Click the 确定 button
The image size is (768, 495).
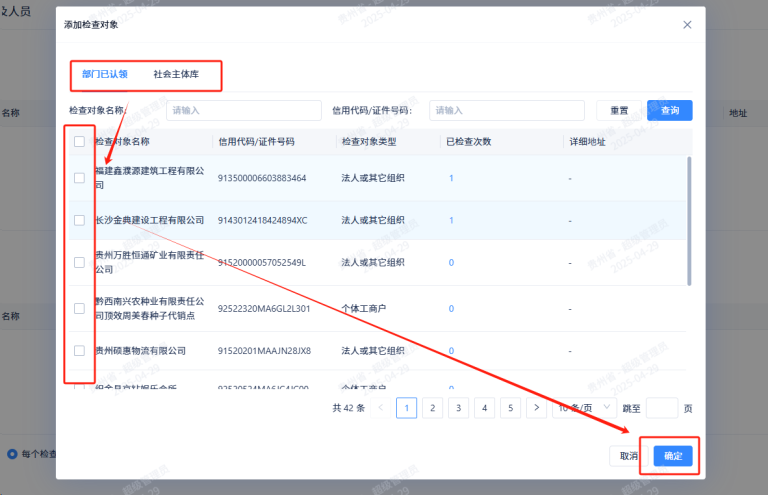(673, 456)
